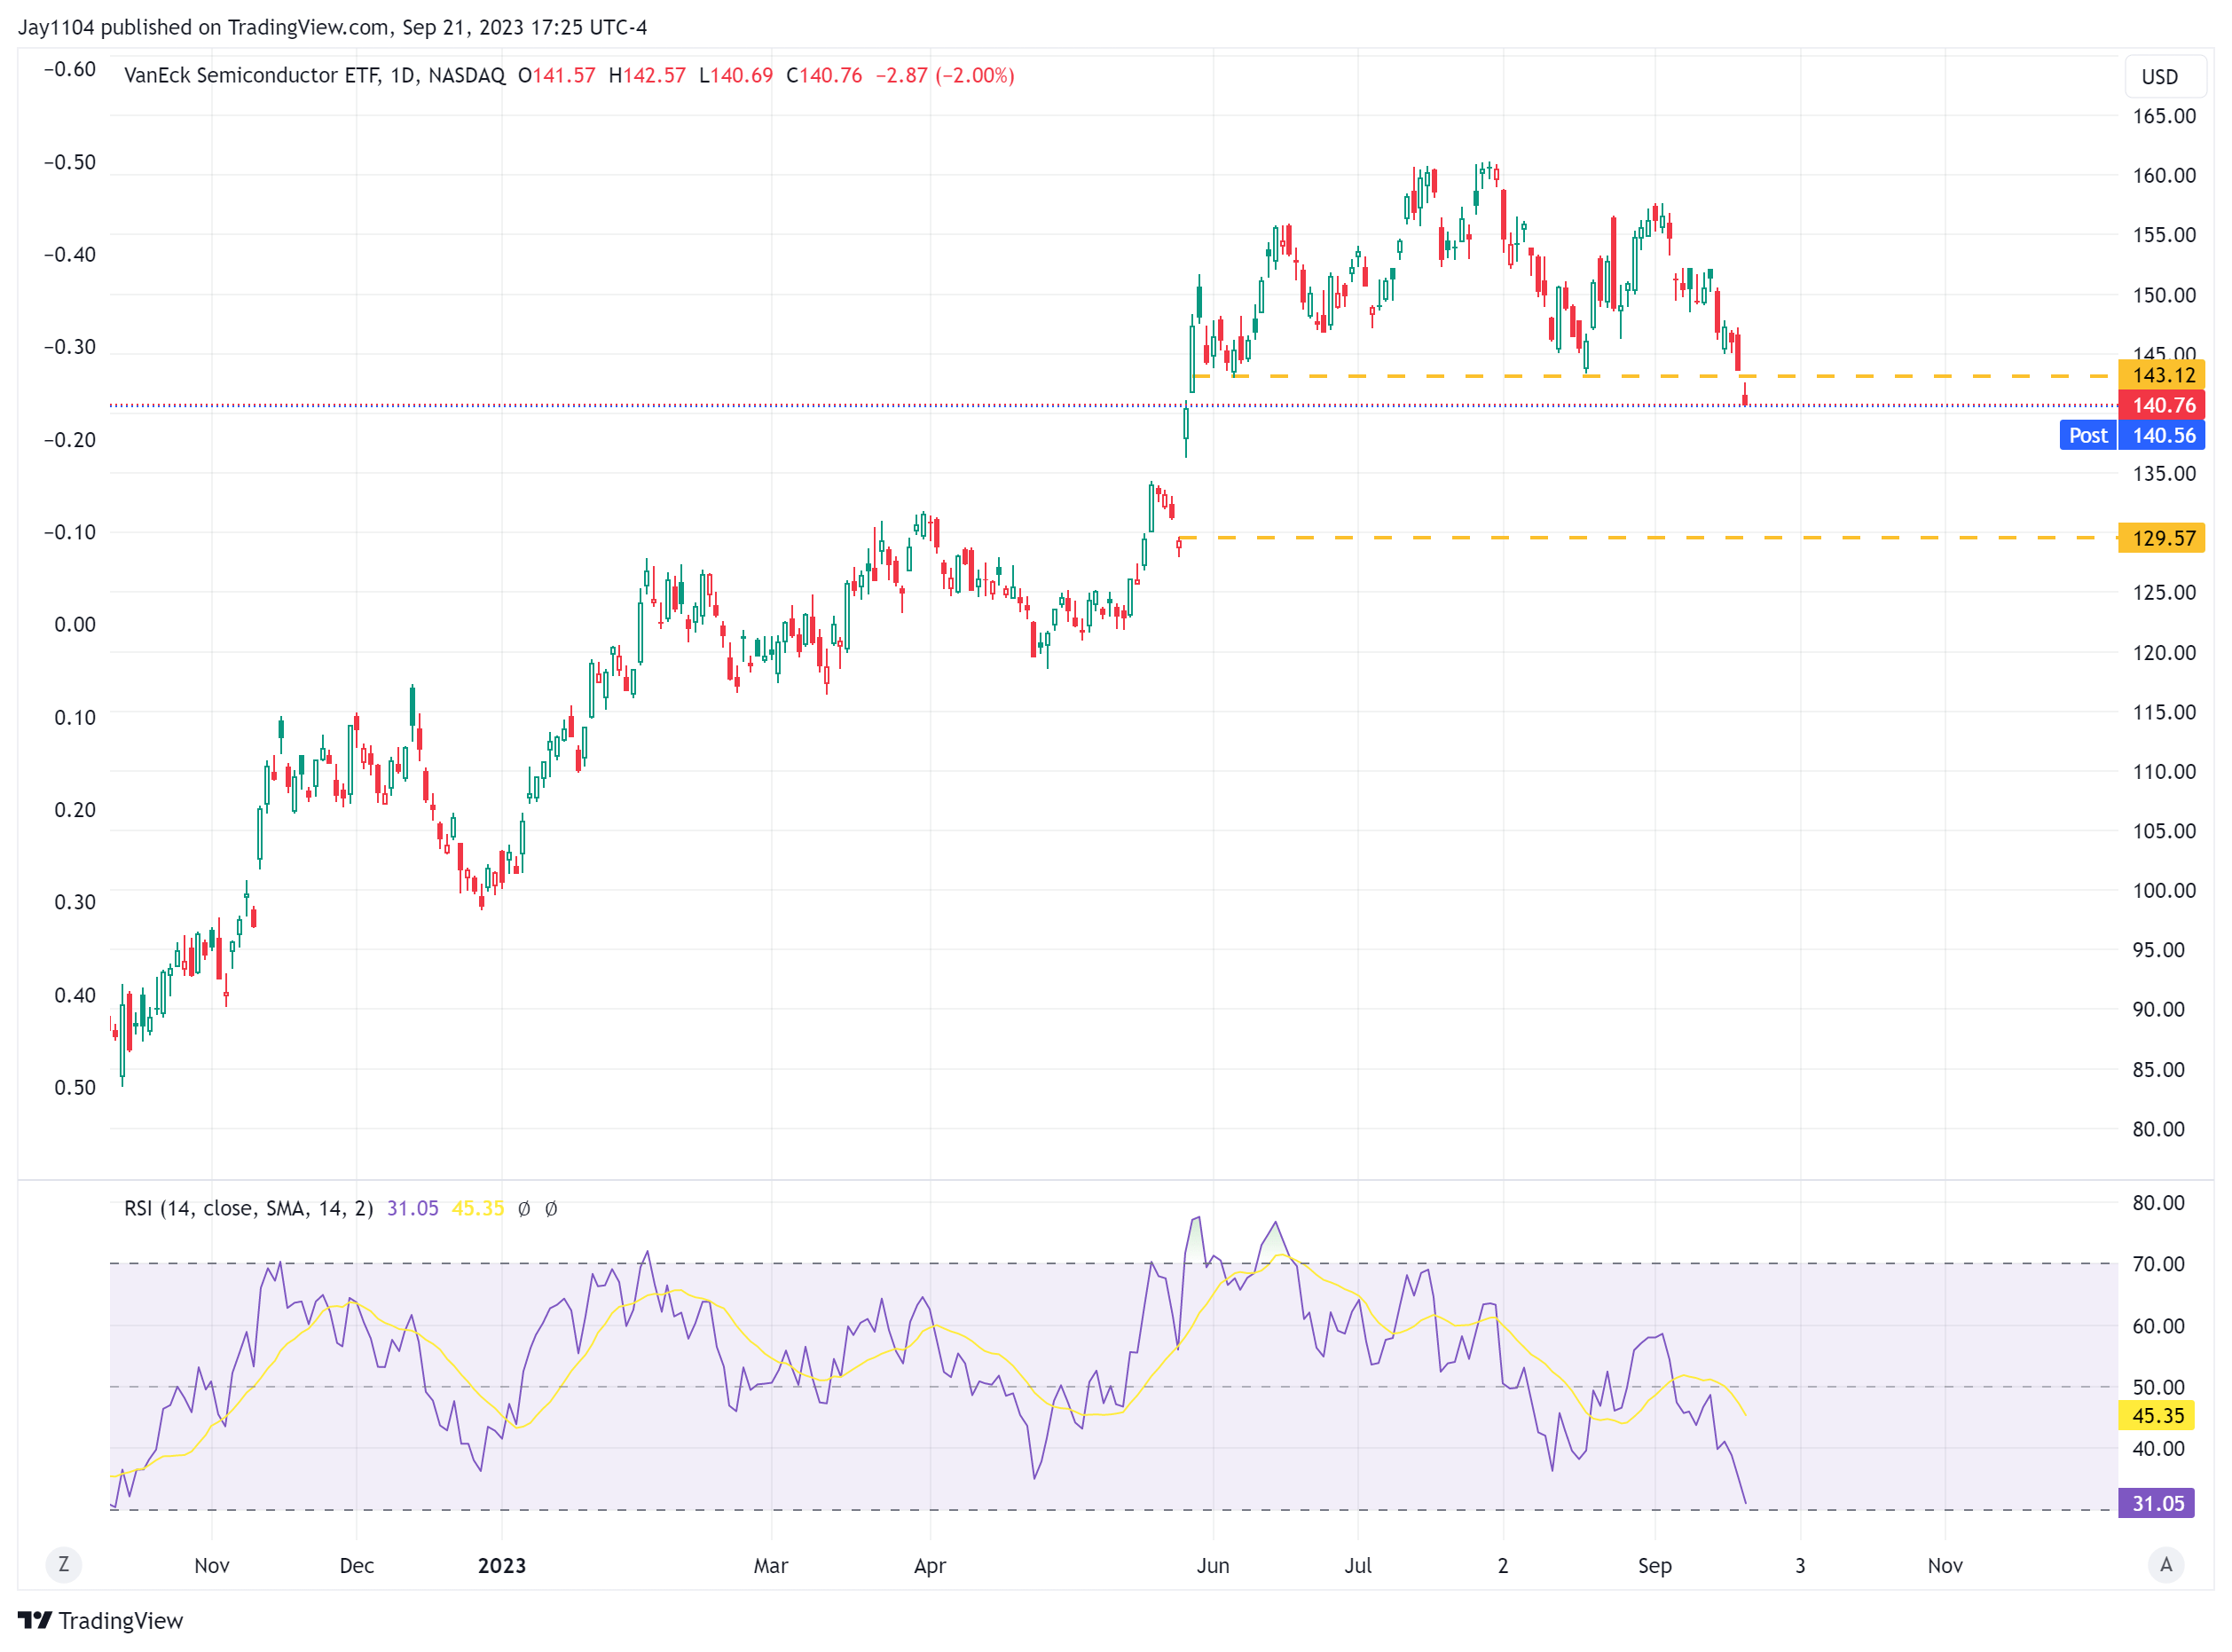Click the 140.76 red last price label
This screenshot has height=1652, width=2232.
click(2161, 405)
